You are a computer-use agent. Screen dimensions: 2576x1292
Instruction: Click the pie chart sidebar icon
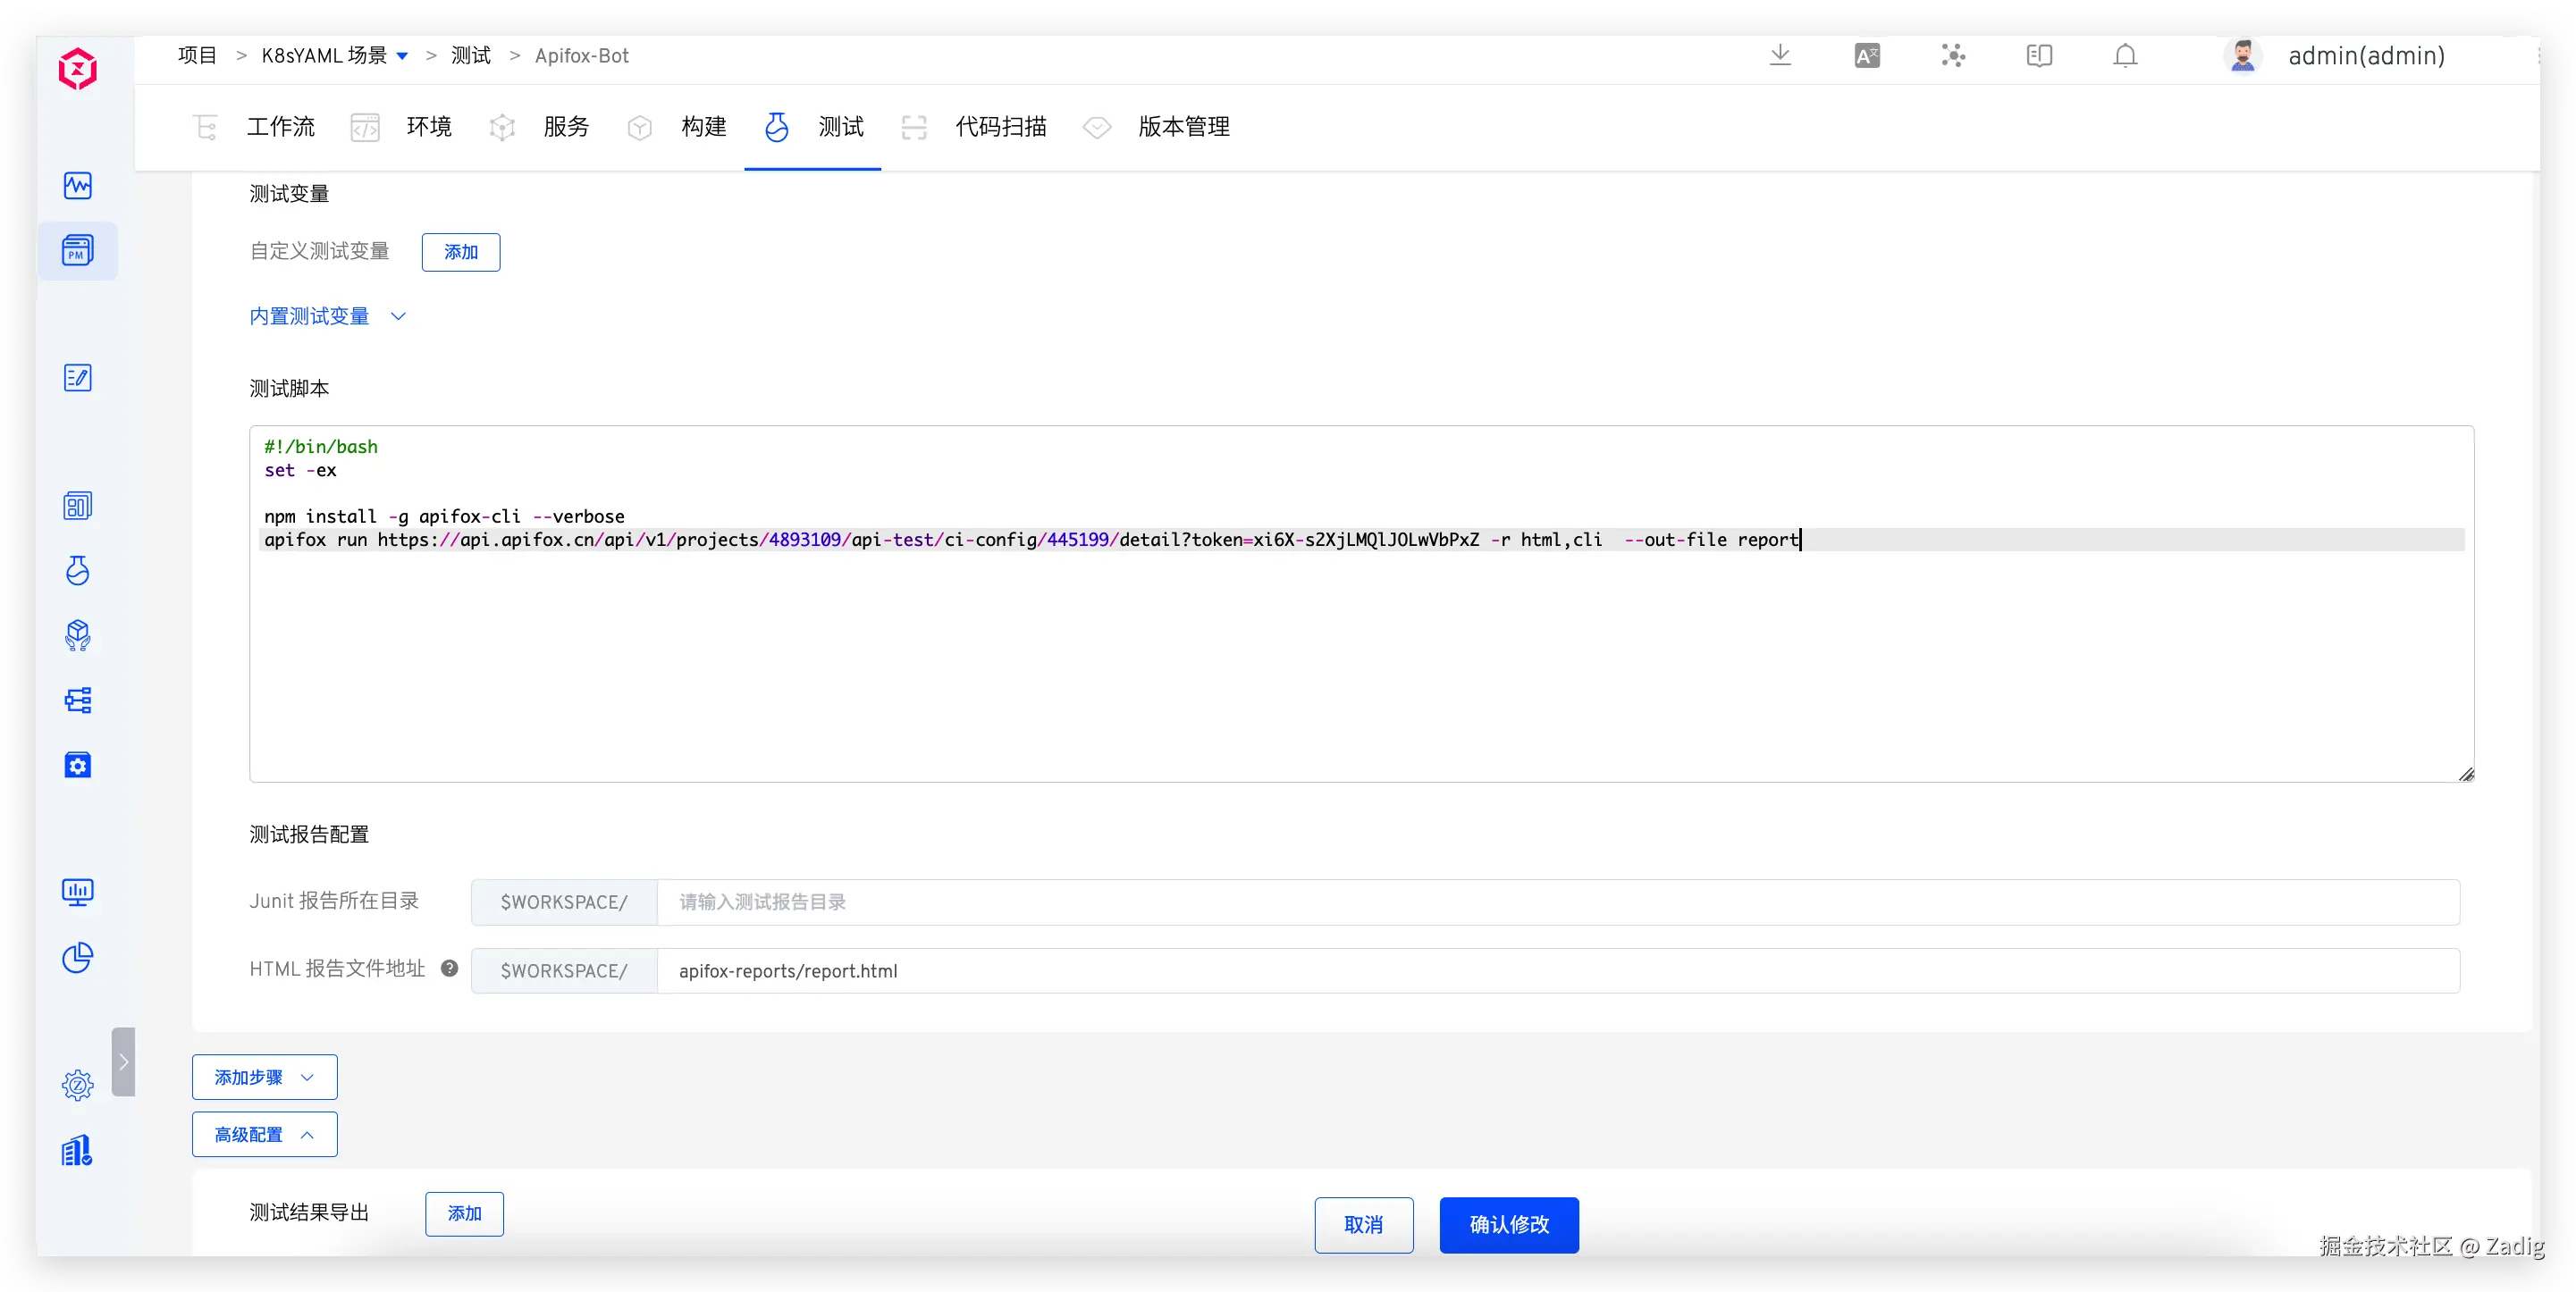77,958
